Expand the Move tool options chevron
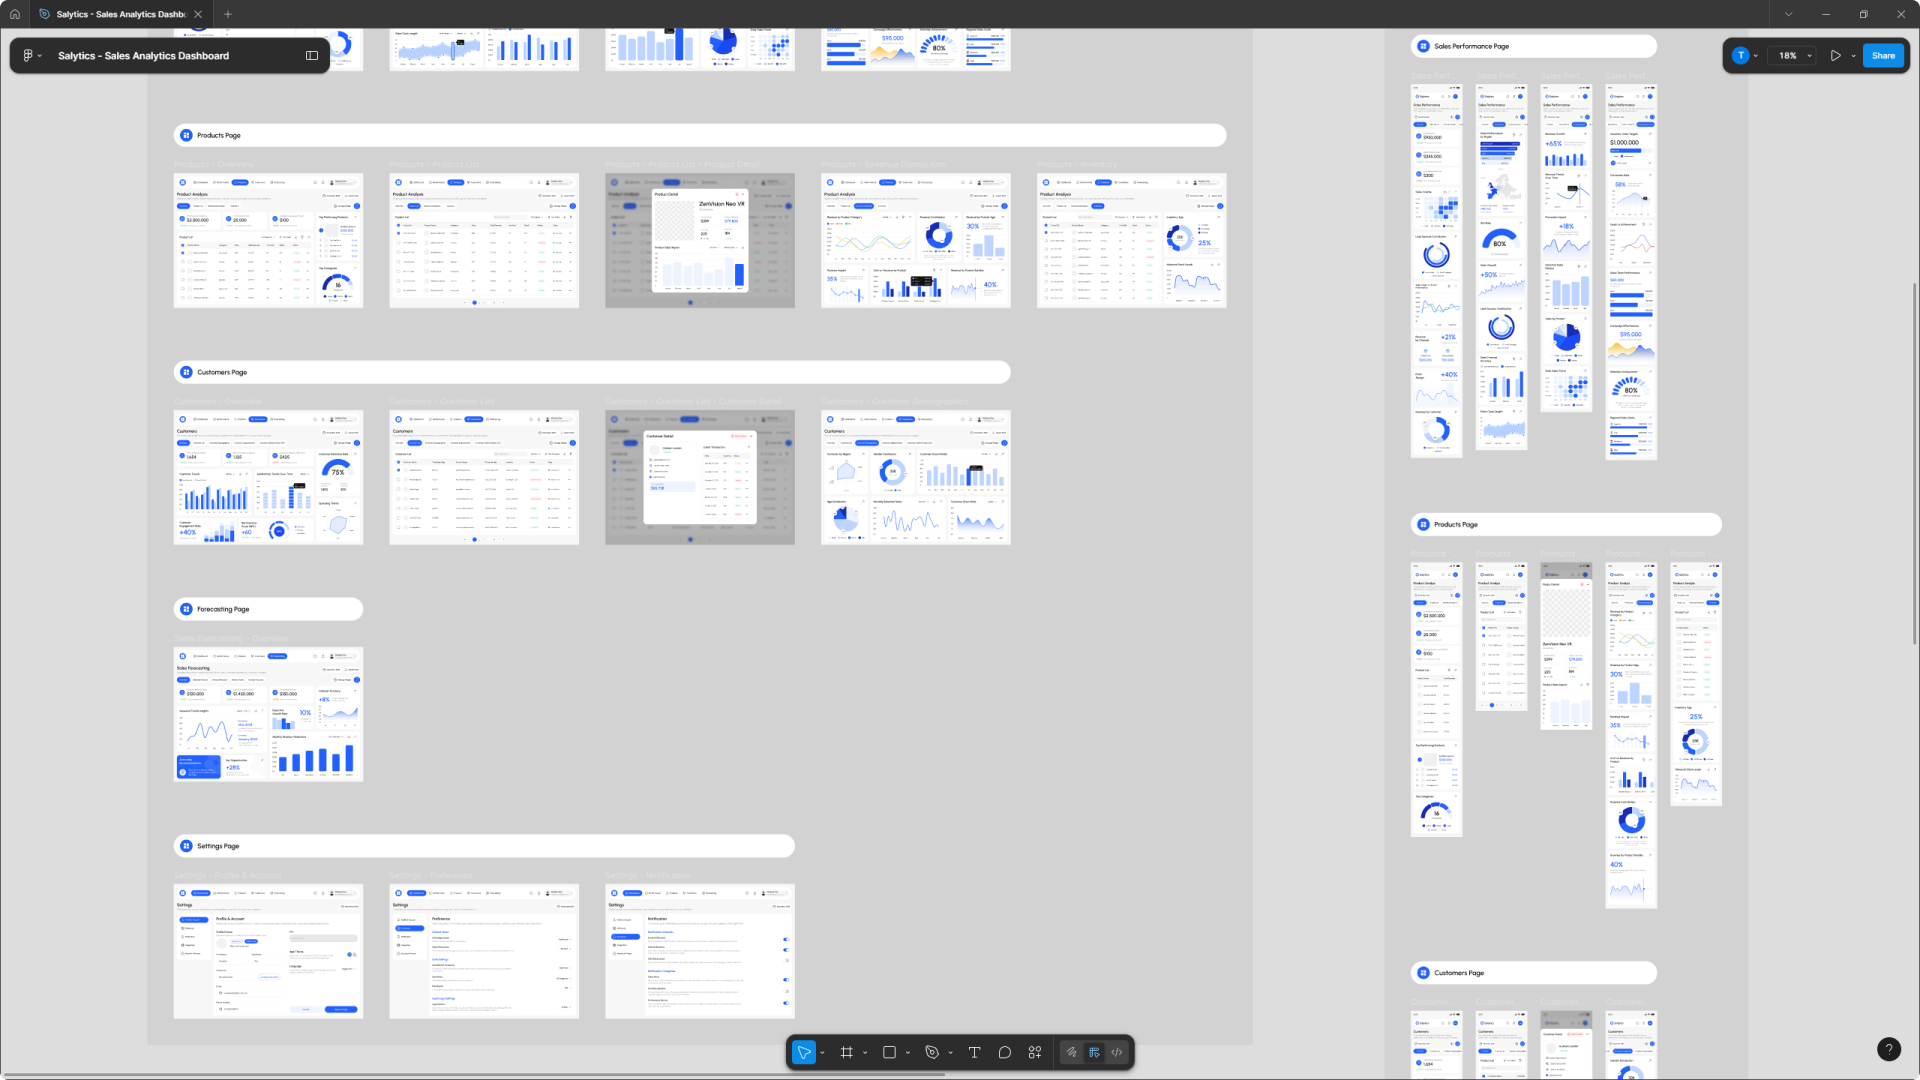Image resolution: width=1920 pixels, height=1080 pixels. click(822, 1052)
